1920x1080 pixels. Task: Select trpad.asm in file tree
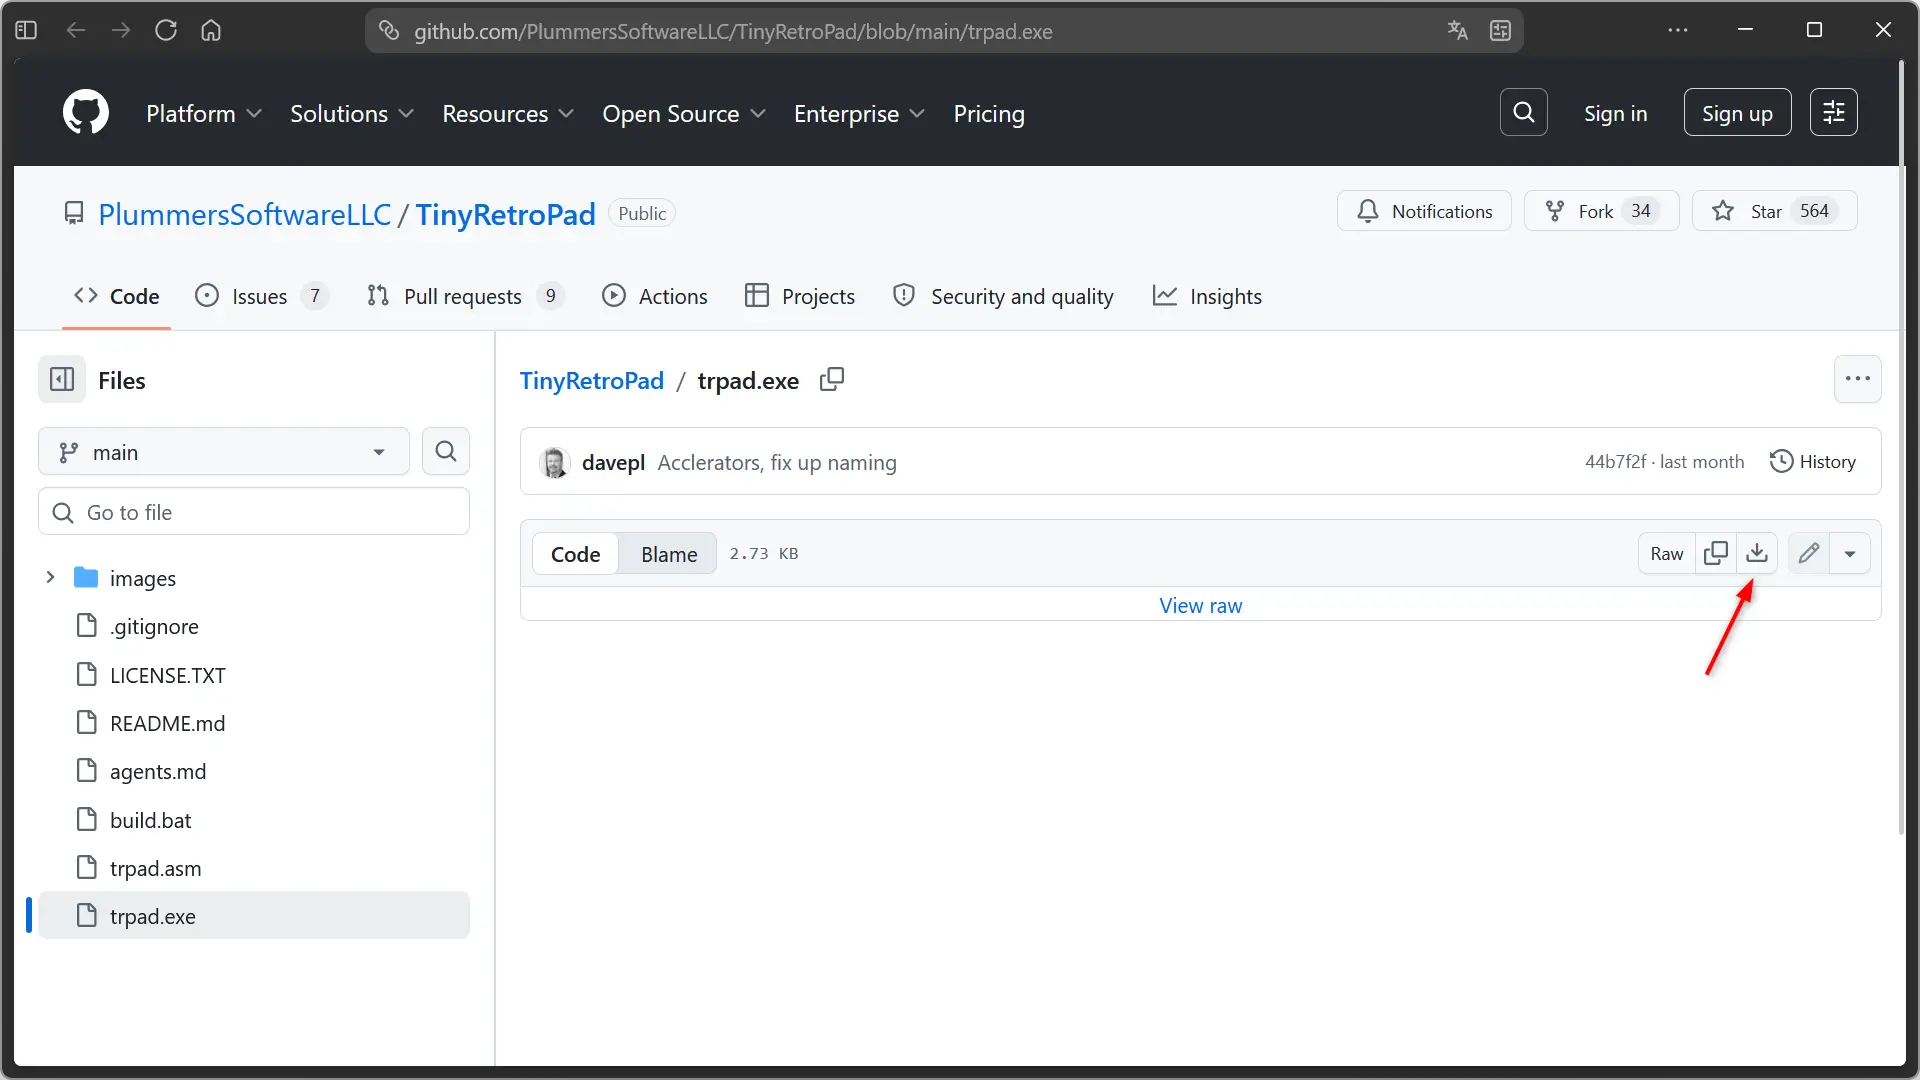click(254, 868)
